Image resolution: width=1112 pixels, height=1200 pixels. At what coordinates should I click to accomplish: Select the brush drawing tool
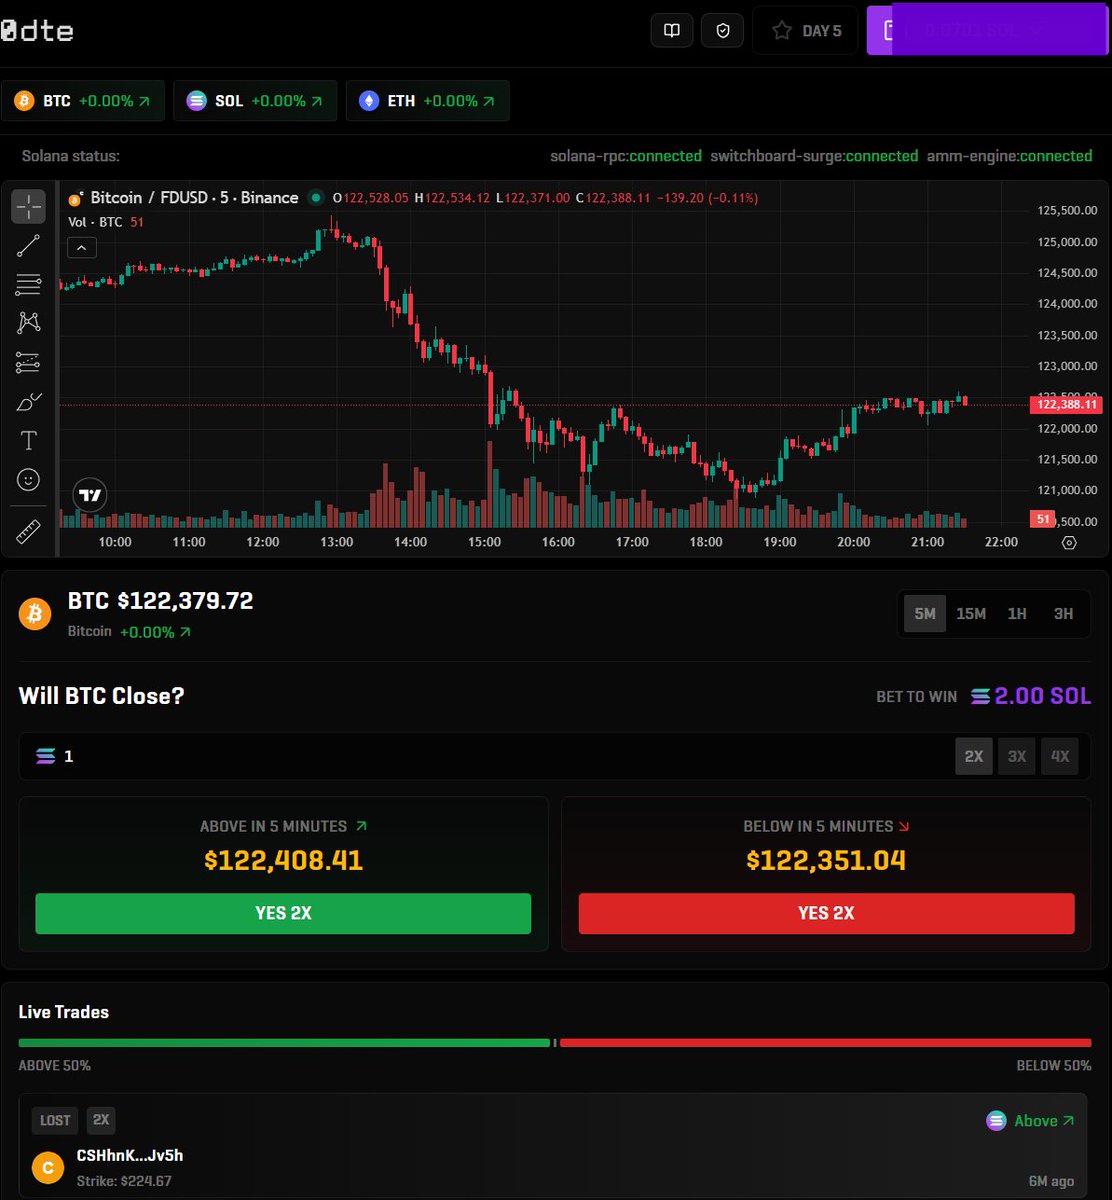pos(28,401)
